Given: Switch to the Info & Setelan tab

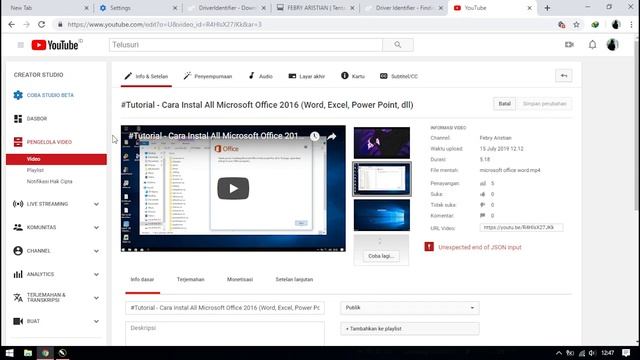Looking at the screenshot, I should 146,76.
